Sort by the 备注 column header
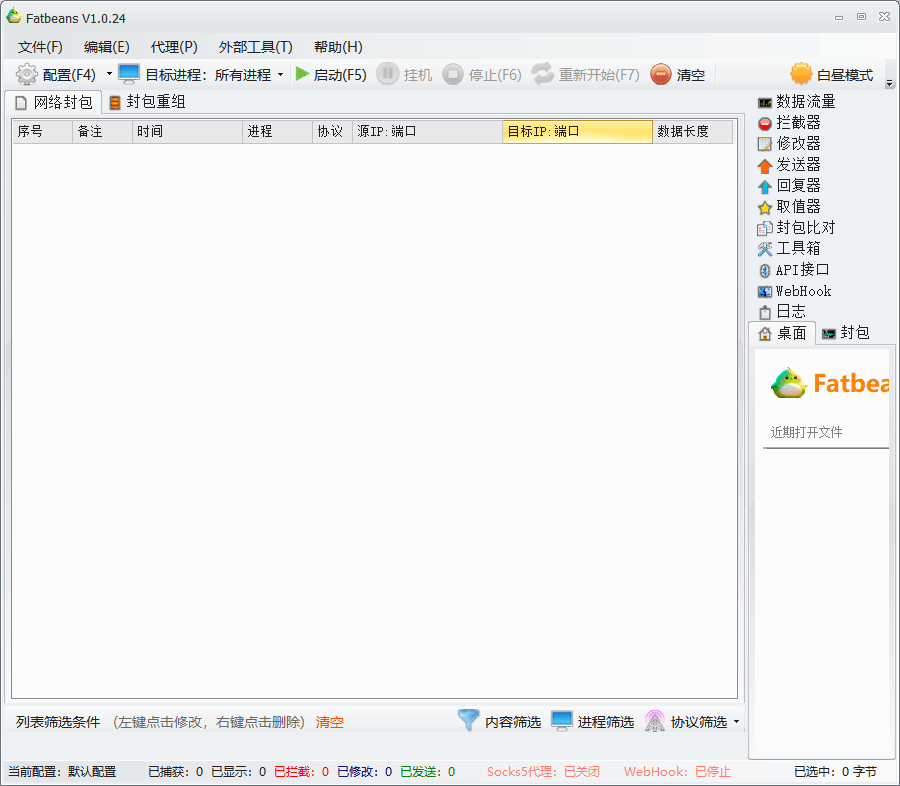Image resolution: width=900 pixels, height=786 pixels. click(102, 131)
